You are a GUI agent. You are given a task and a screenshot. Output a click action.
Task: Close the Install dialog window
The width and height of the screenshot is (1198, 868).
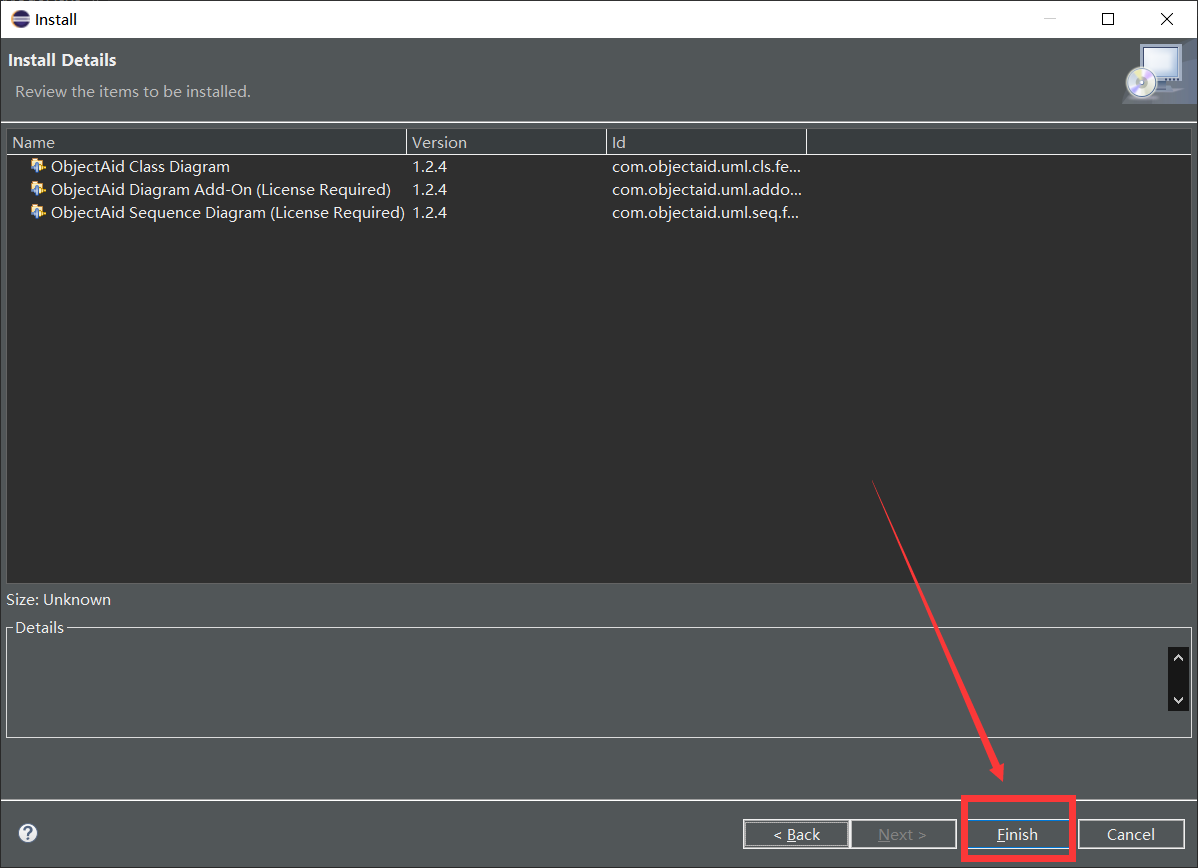1167,19
